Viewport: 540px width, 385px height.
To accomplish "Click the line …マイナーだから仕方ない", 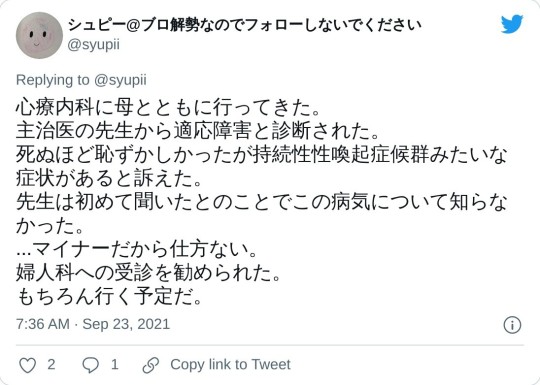I will pyautogui.click(x=137, y=249).
